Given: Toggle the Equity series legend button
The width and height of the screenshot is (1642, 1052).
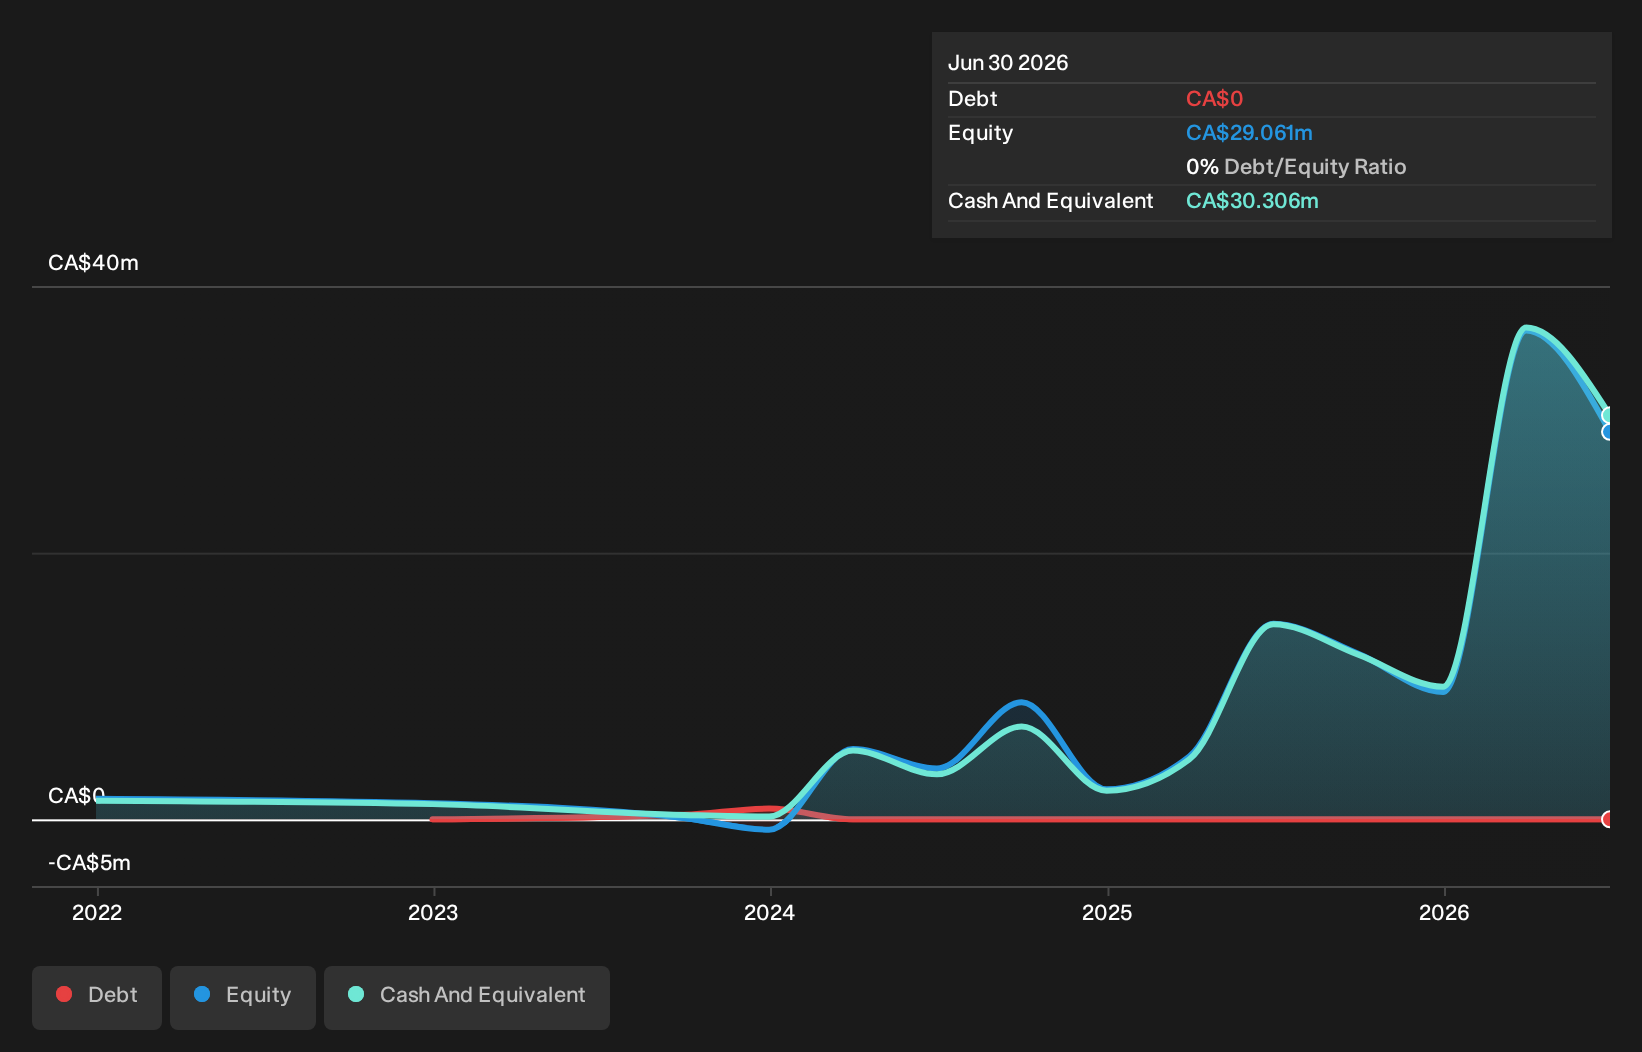Looking at the screenshot, I should [x=243, y=997].
